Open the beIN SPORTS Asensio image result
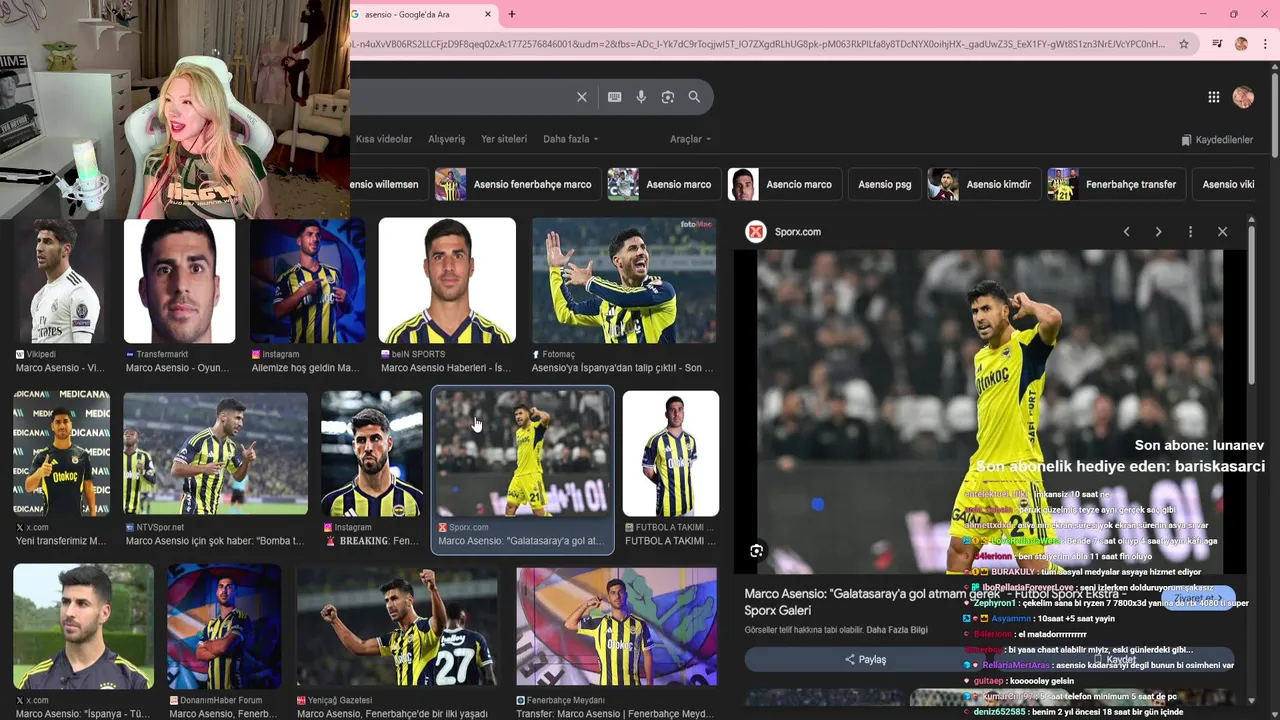 447,281
